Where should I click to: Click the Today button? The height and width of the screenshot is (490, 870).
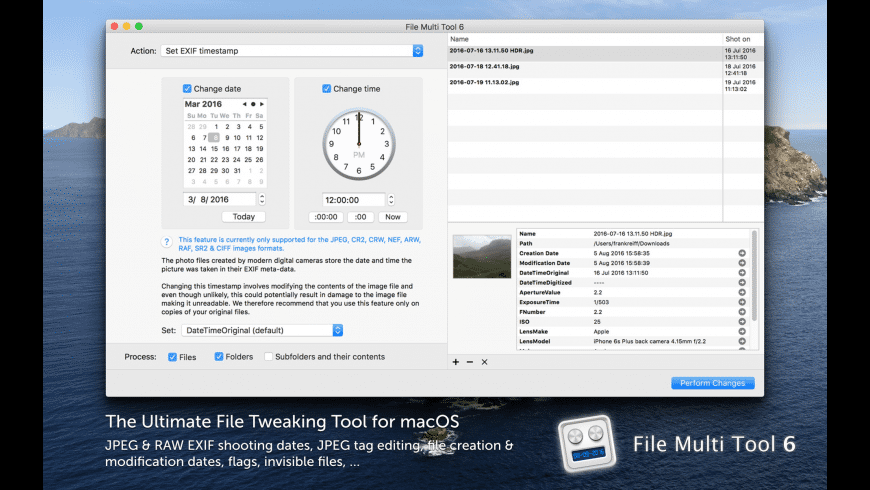coord(244,216)
